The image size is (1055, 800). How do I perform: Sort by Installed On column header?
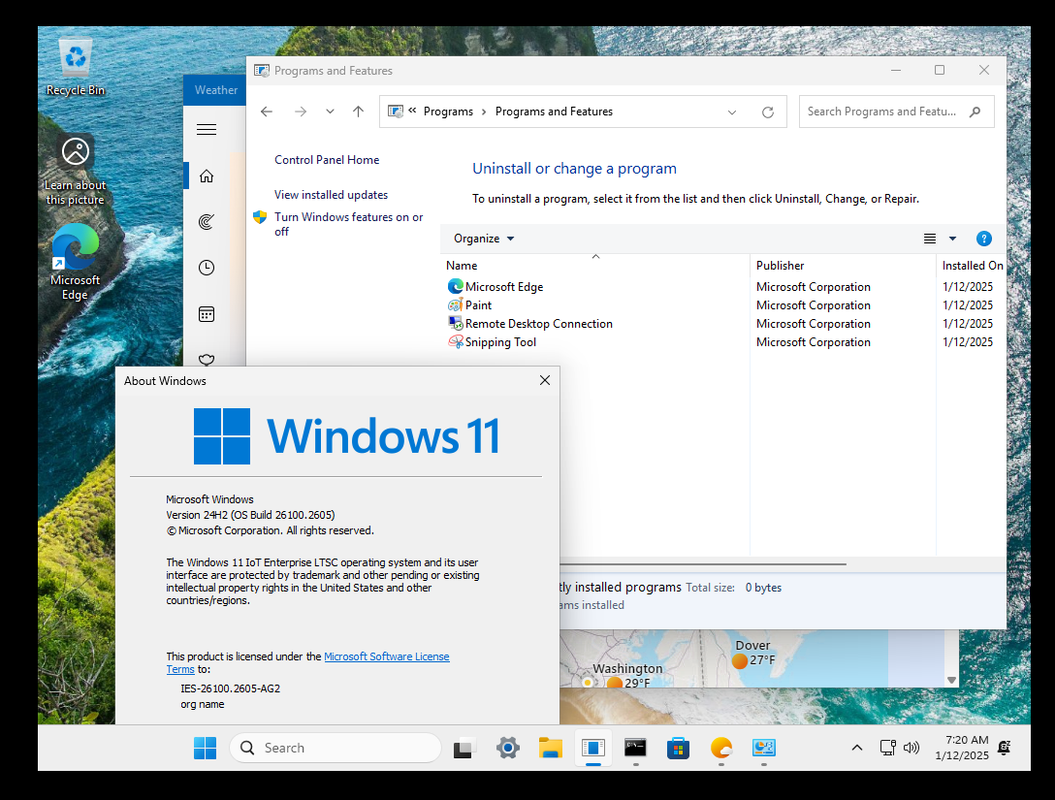tap(972, 266)
